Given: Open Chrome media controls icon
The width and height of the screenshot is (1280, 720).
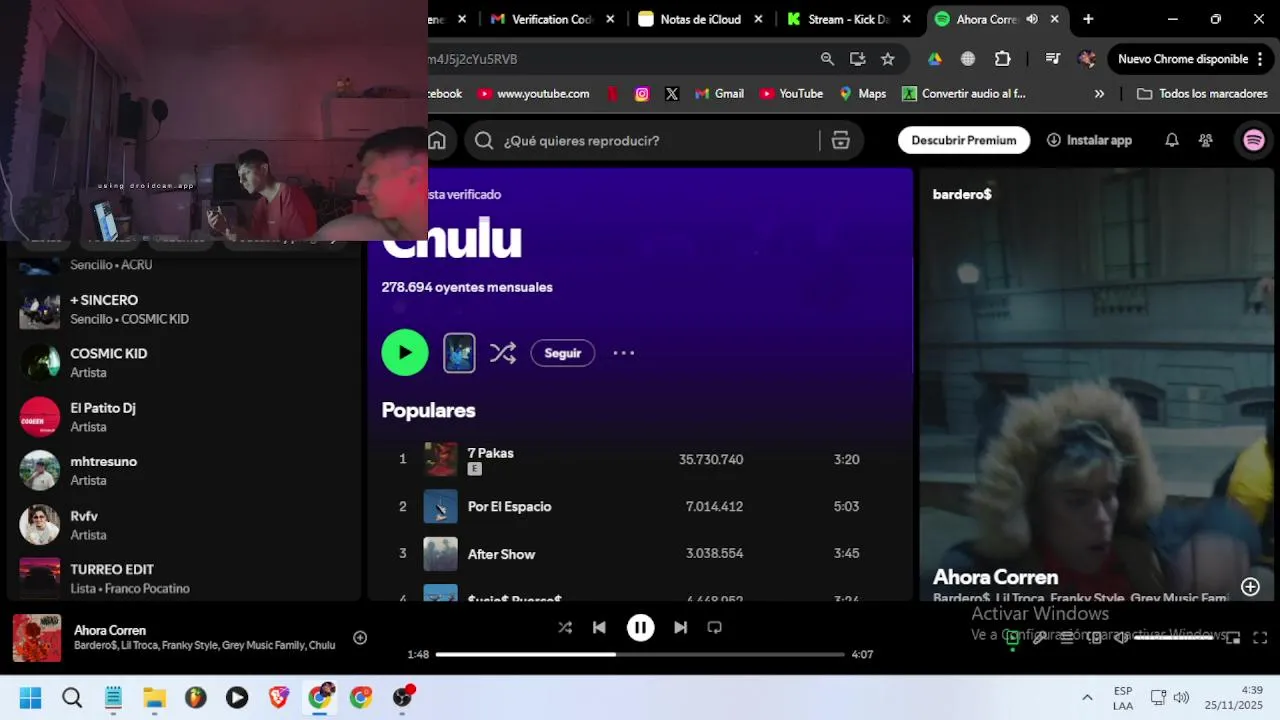Looking at the screenshot, I should pyautogui.click(x=1052, y=59).
